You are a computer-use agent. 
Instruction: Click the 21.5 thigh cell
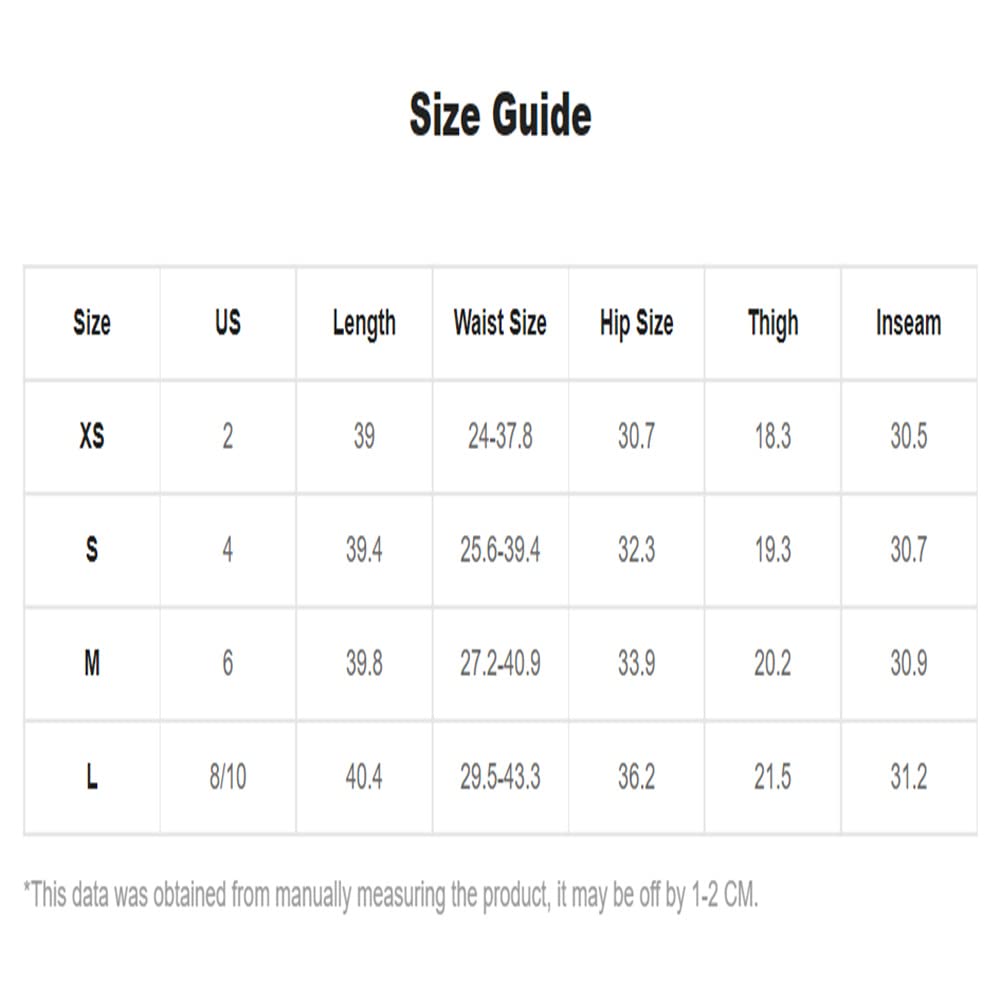point(772,777)
